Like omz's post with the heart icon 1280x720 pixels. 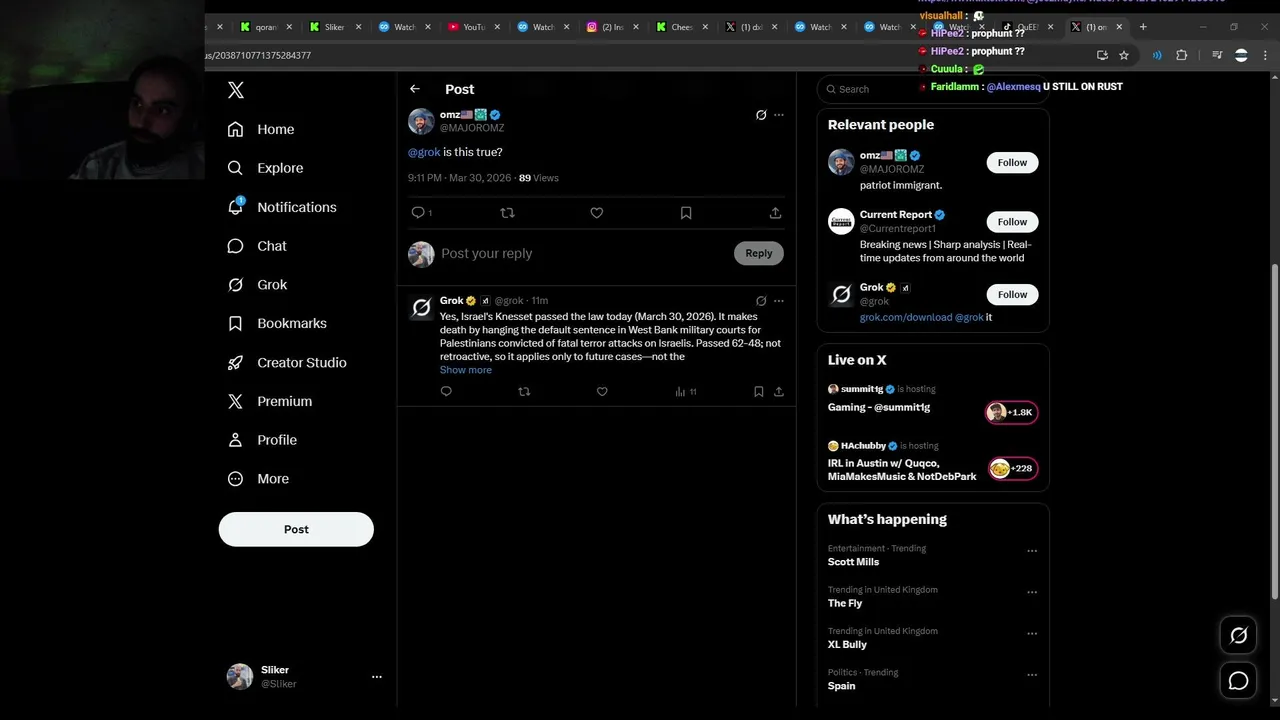click(x=597, y=213)
